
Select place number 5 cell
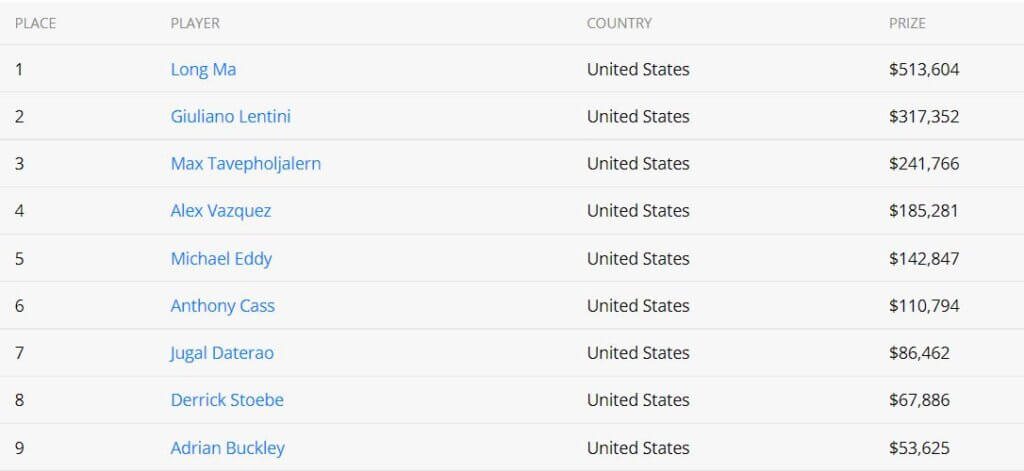click(20, 259)
